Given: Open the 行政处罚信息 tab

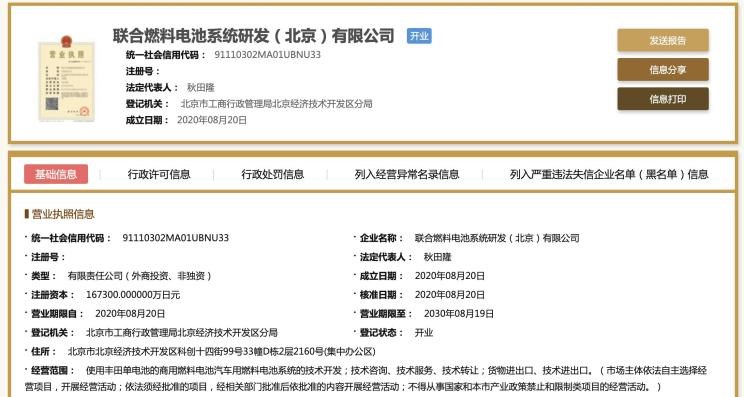Looking at the screenshot, I should 272,174.
